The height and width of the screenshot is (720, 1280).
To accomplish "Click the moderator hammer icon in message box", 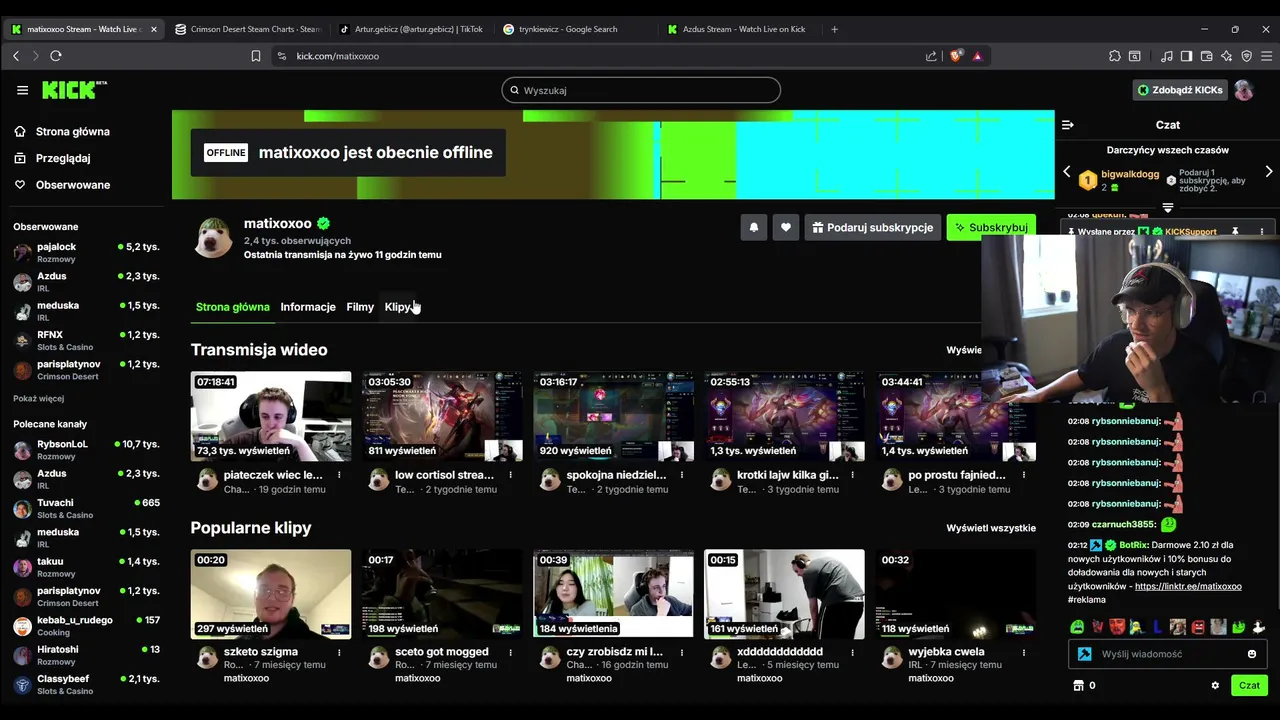I will (x=1084, y=654).
